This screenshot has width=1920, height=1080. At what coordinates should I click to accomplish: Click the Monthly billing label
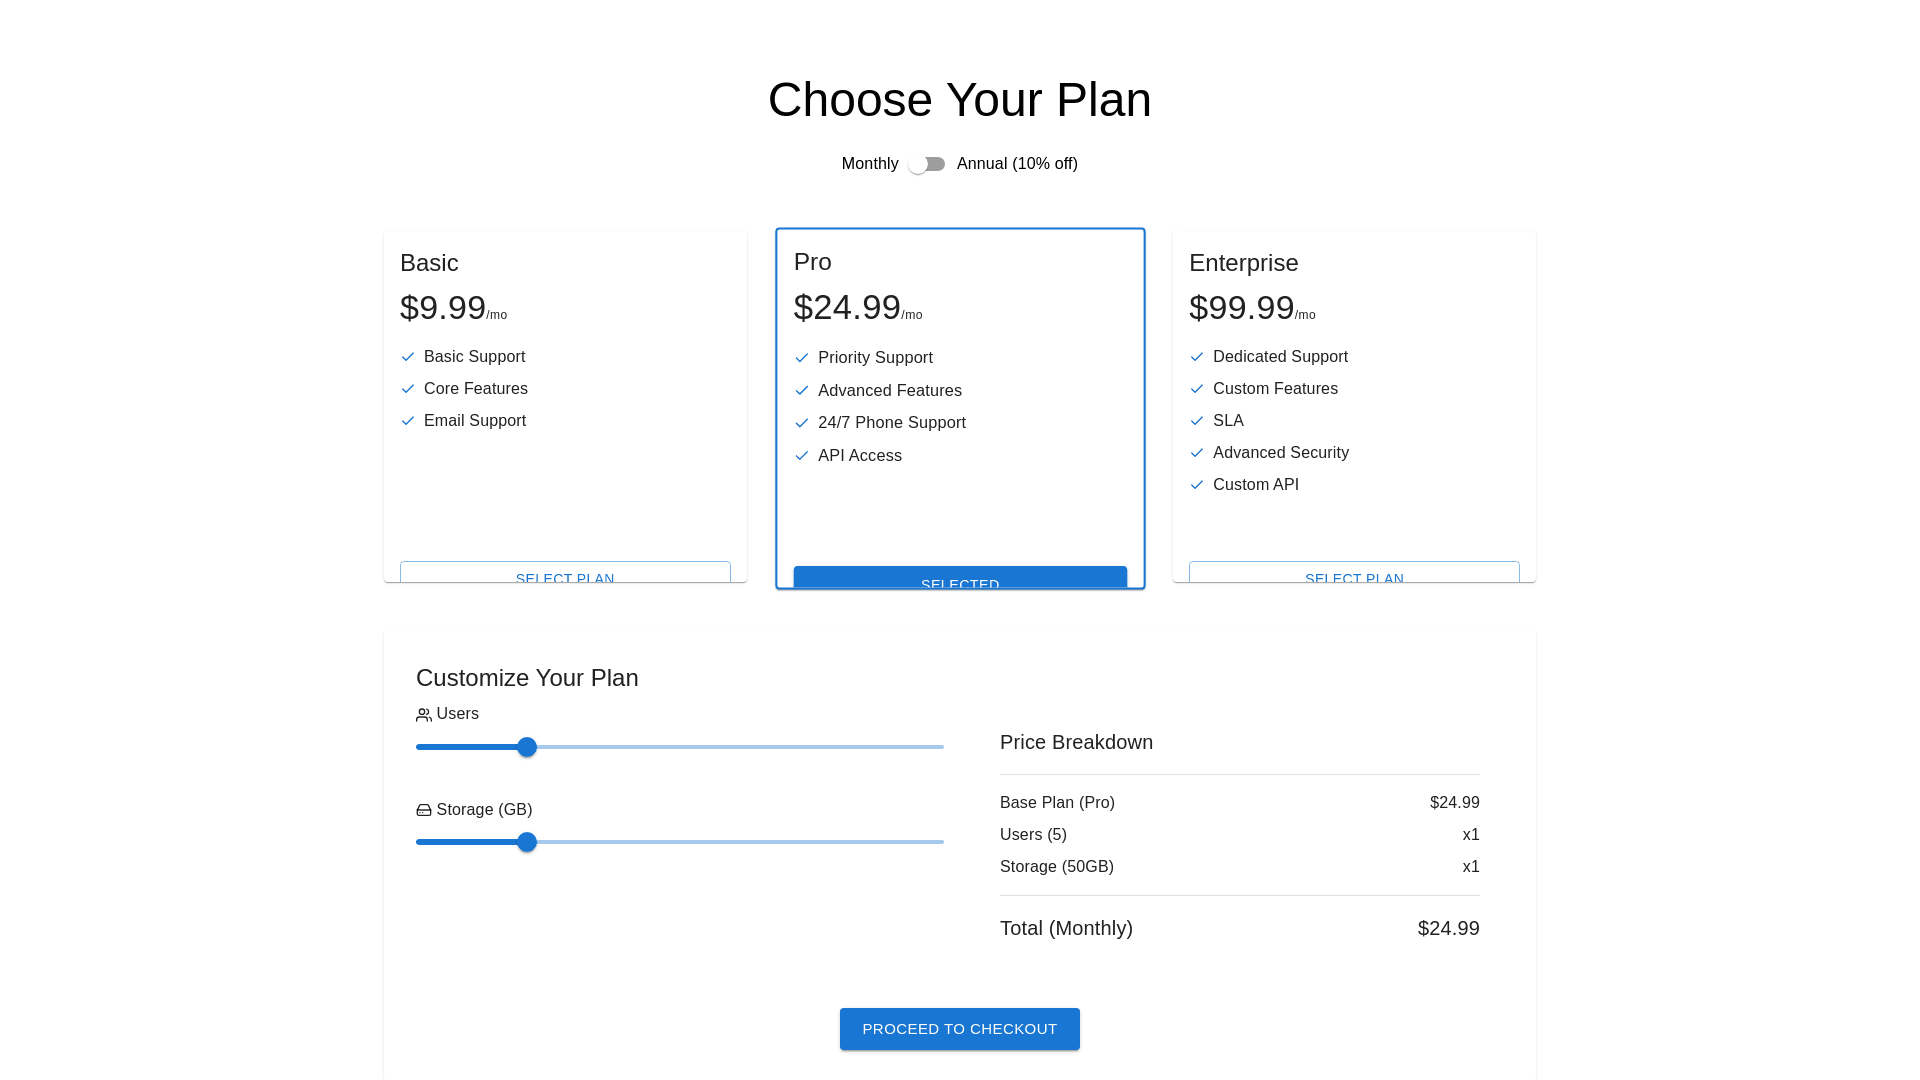coord(870,164)
